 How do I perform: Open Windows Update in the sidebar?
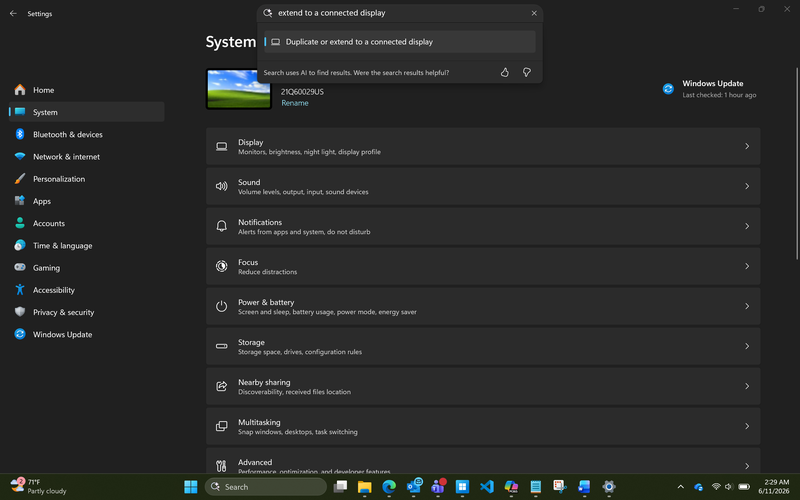[87, 334]
